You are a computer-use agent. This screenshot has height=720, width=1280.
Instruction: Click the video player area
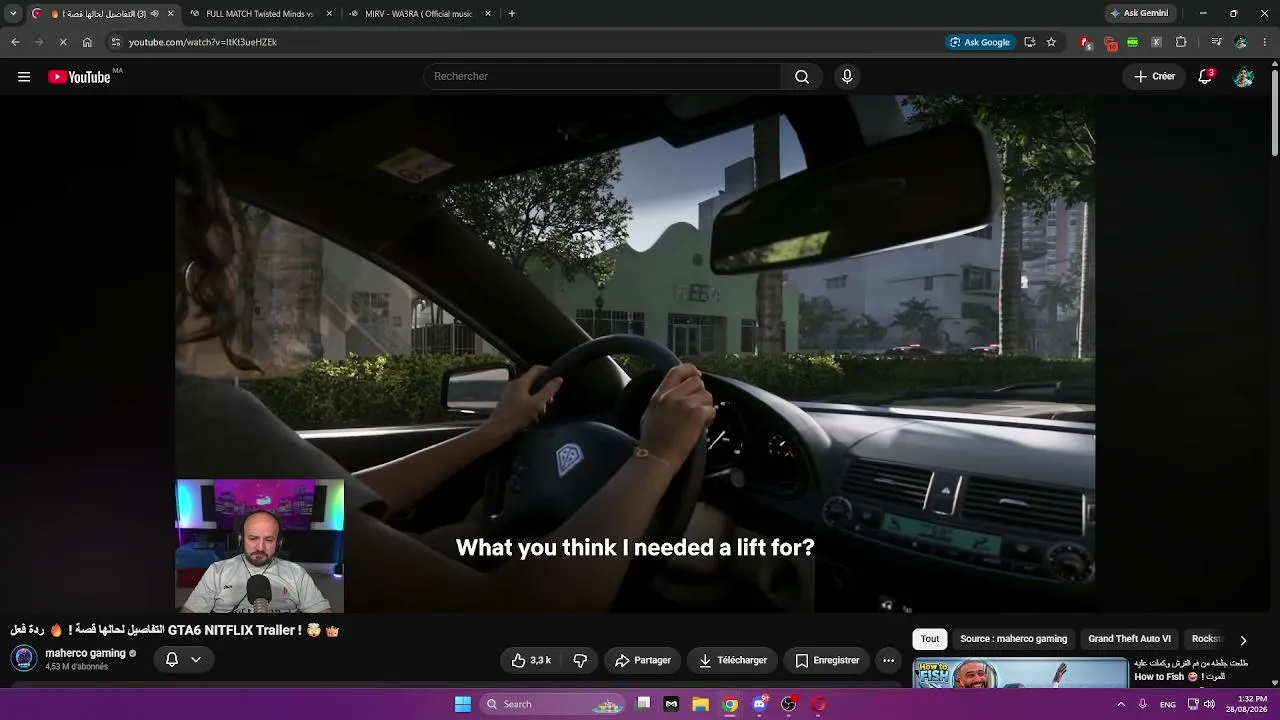[635, 353]
